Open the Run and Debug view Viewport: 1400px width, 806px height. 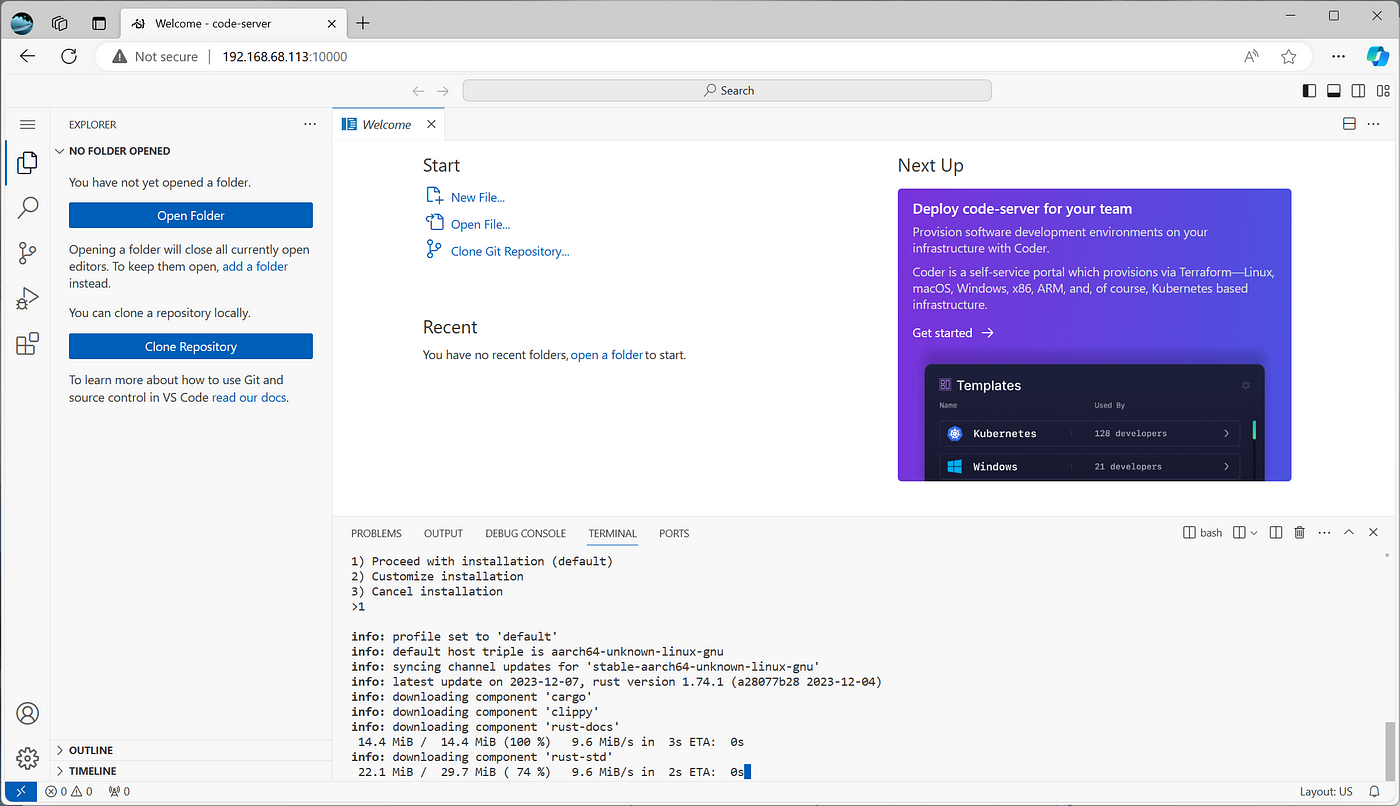click(x=28, y=298)
